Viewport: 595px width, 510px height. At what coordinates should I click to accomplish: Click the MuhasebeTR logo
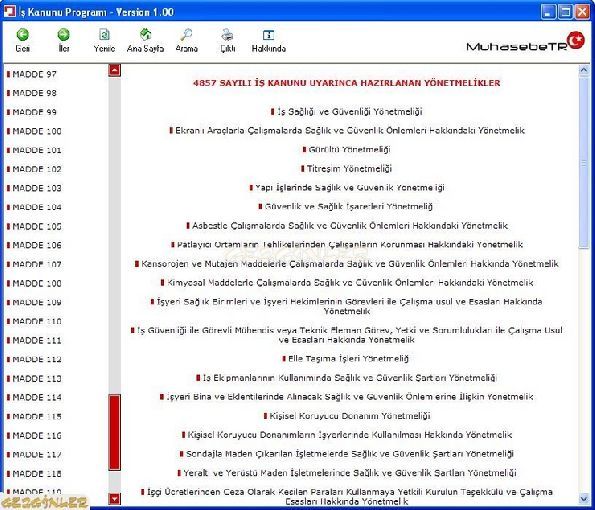[x=526, y=42]
